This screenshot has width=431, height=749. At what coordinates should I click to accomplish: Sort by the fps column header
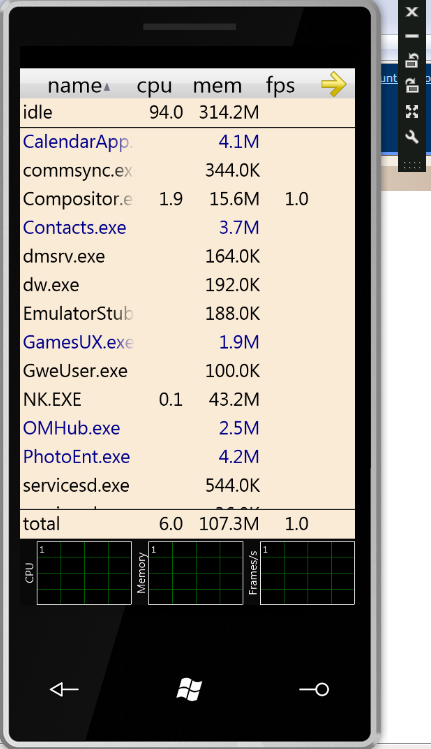point(280,86)
